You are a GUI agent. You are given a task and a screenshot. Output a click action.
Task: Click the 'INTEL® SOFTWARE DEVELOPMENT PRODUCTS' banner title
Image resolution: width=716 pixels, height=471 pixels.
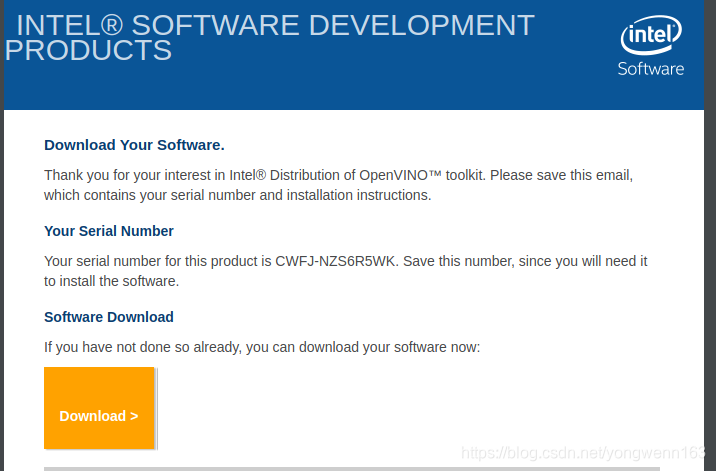270,37
